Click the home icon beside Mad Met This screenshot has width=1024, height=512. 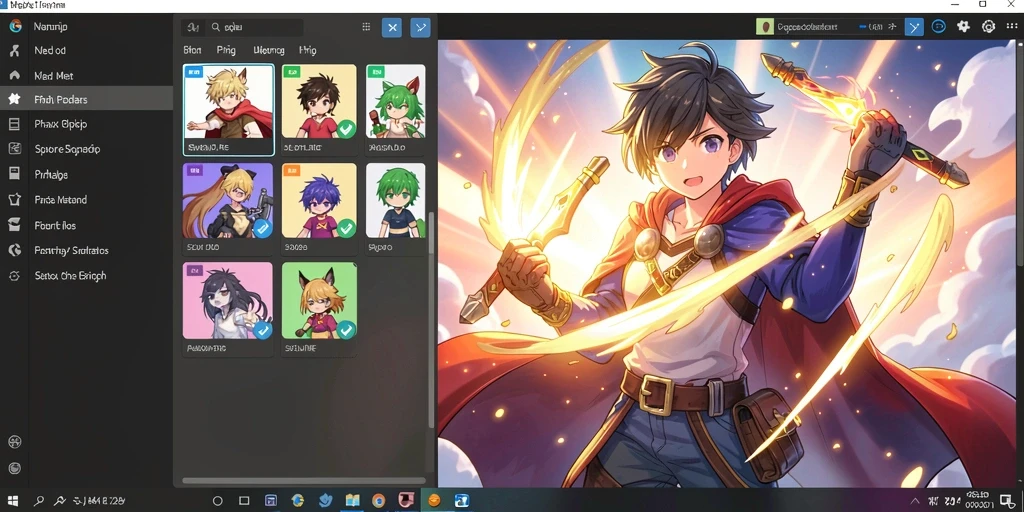tap(14, 75)
